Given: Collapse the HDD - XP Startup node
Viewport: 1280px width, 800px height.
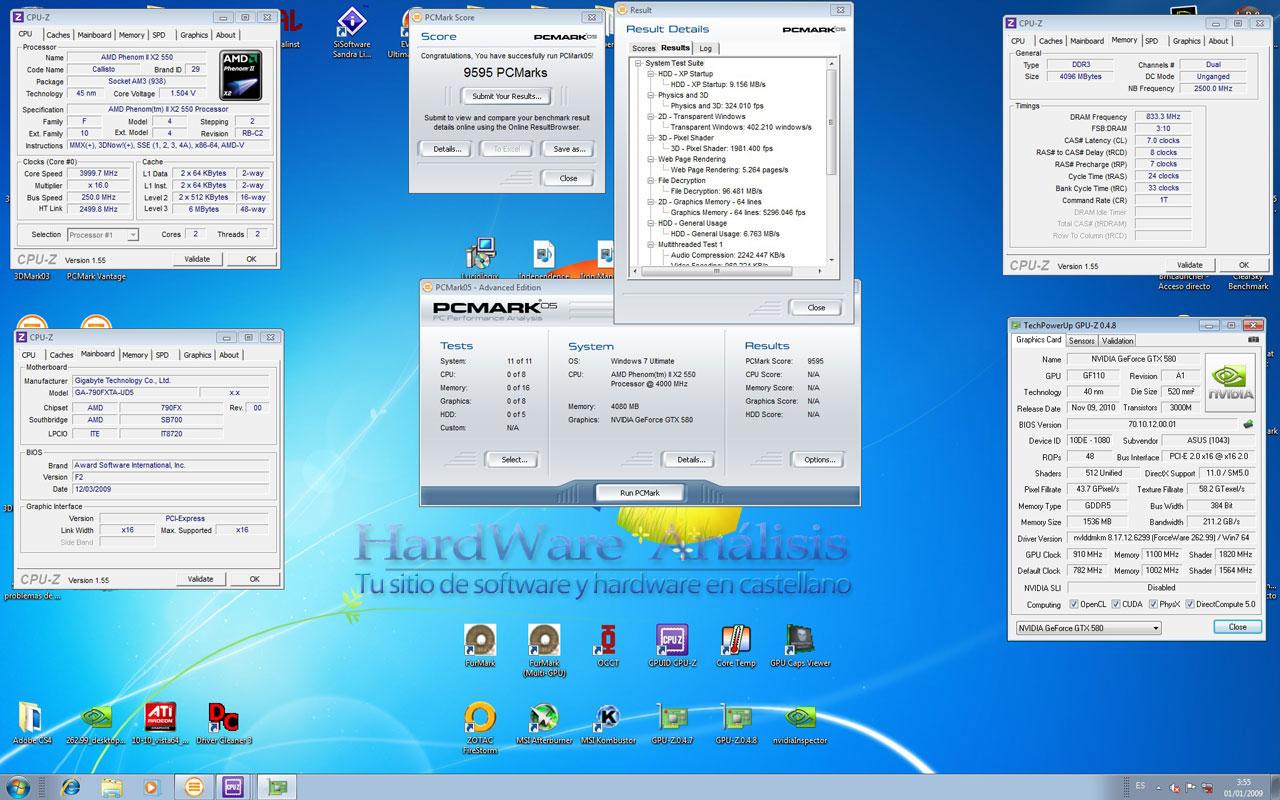Looking at the screenshot, I should (x=651, y=74).
